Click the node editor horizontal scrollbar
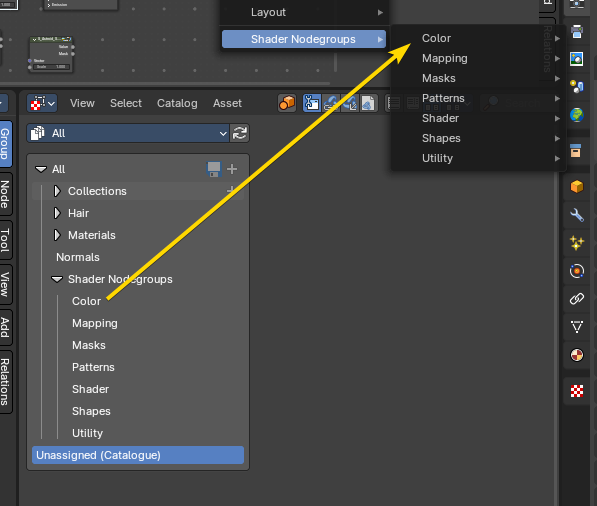Viewport: 597px width, 506px height. click(164, 83)
